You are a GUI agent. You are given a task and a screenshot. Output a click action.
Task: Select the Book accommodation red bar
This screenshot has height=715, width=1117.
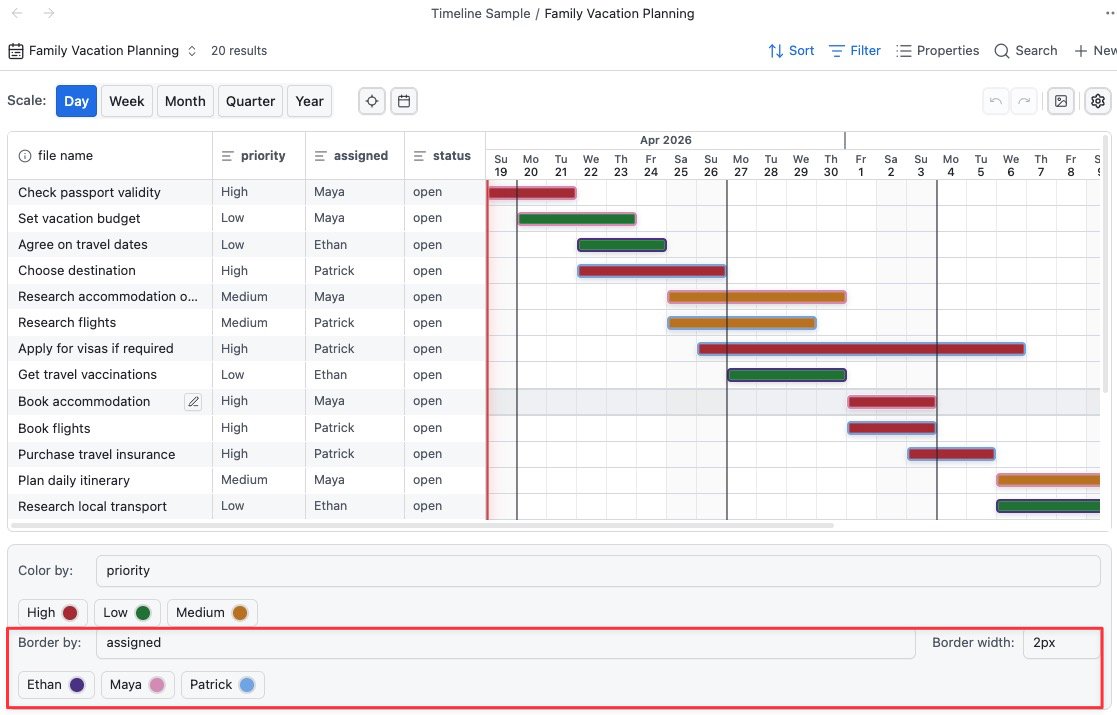[x=892, y=402]
